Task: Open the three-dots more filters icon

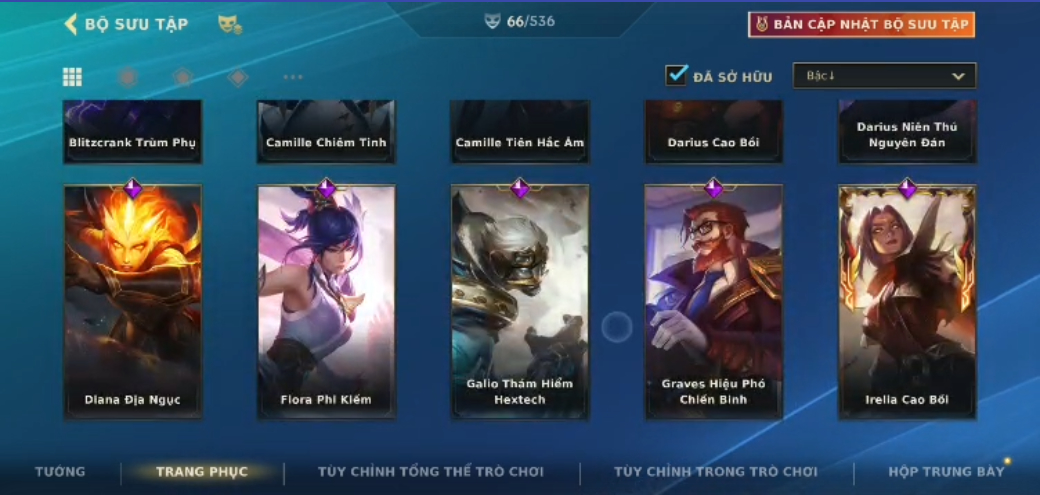Action: [292, 77]
